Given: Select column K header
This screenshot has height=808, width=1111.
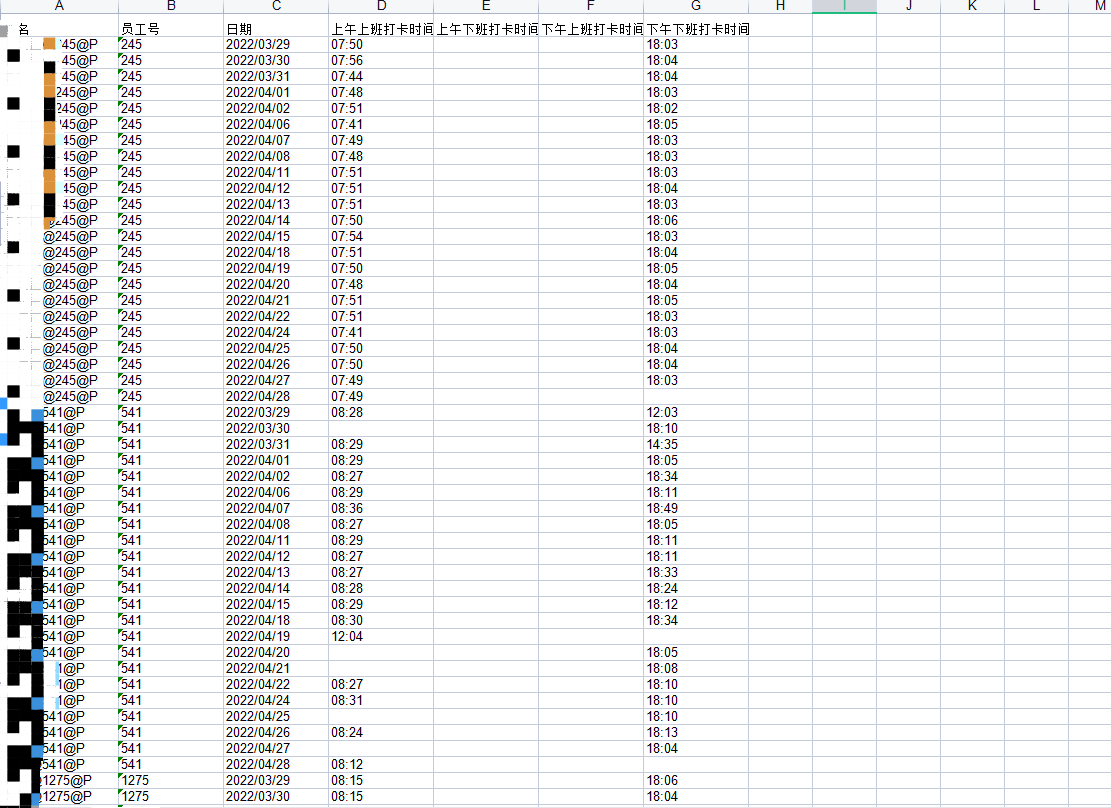Looking at the screenshot, I should [x=972, y=6].
